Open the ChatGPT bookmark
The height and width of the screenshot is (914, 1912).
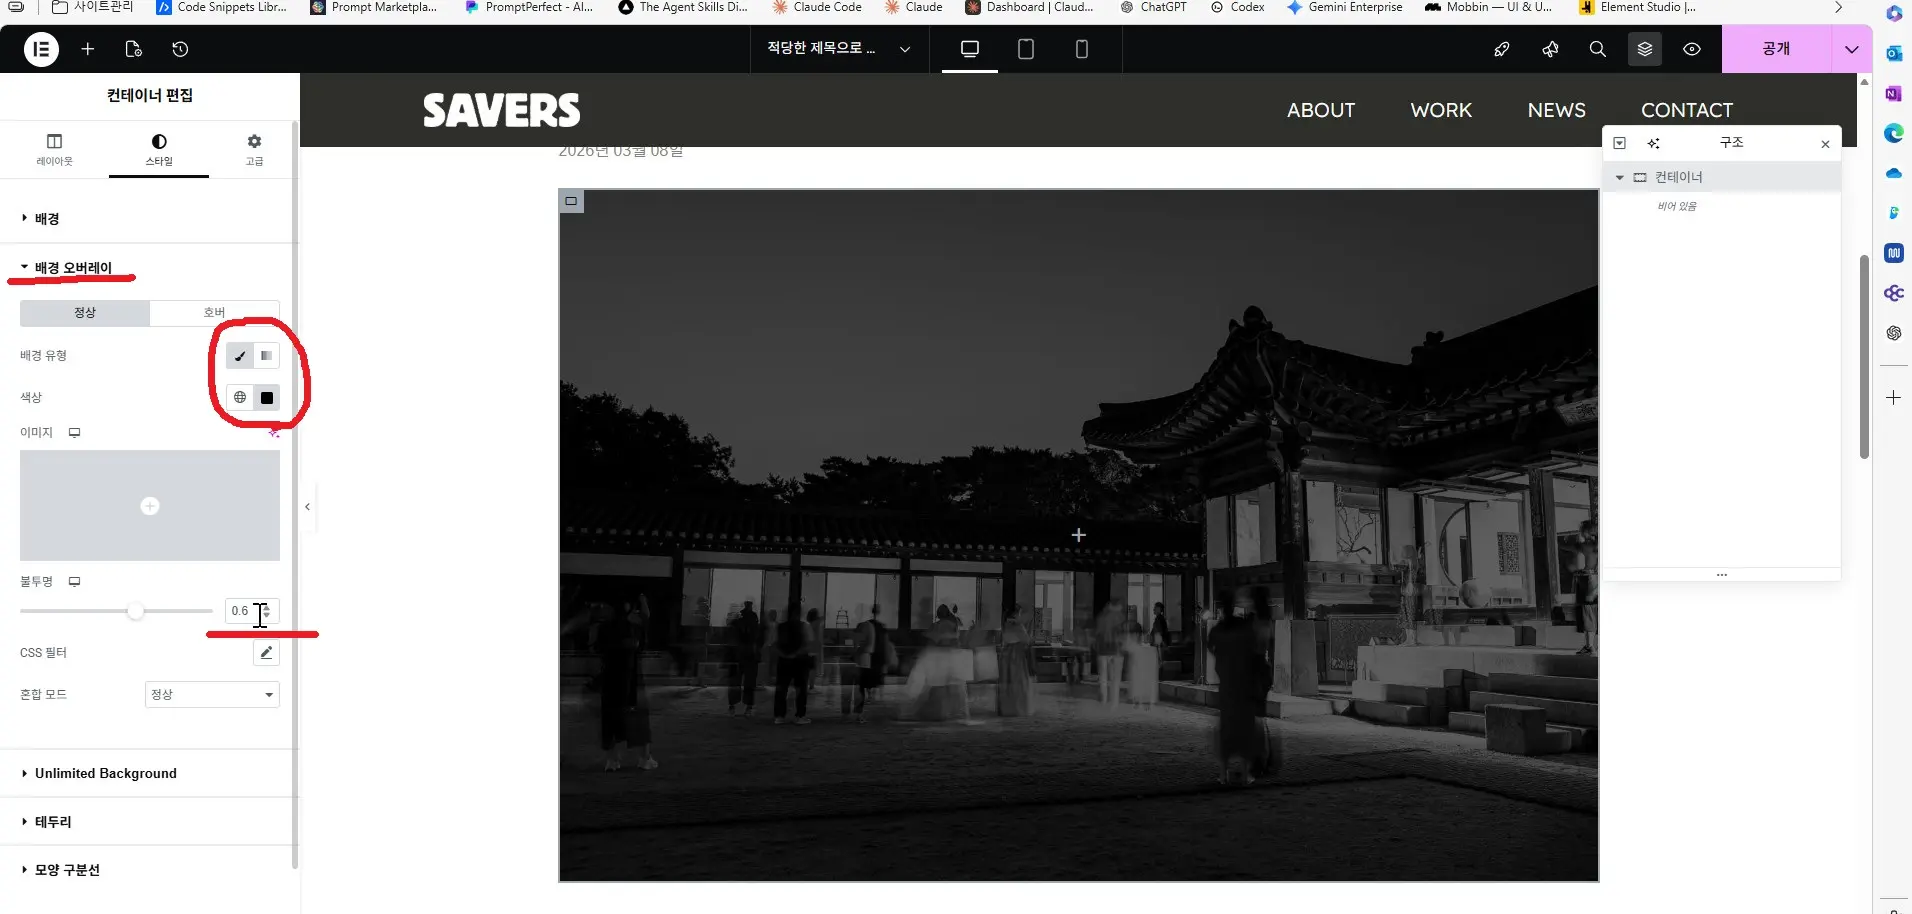coord(1154,7)
